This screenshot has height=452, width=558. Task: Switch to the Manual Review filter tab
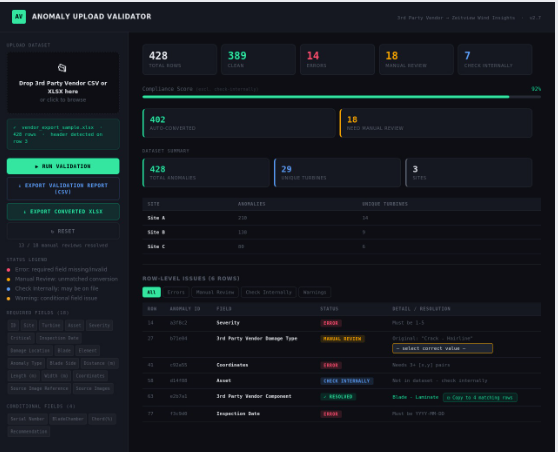pos(215,292)
